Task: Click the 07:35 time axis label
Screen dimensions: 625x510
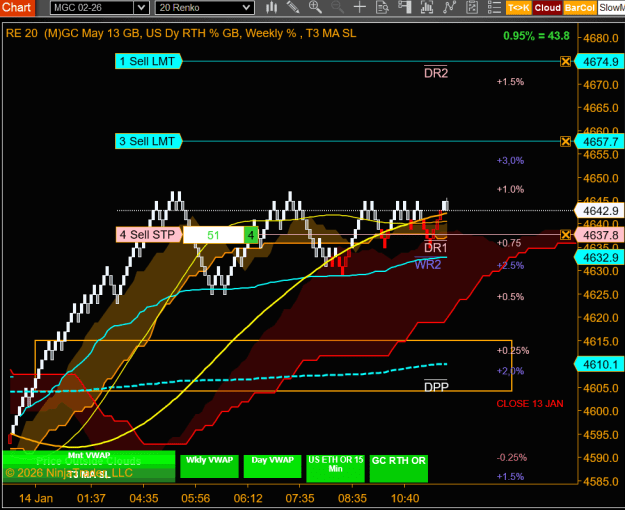Action: [300, 498]
